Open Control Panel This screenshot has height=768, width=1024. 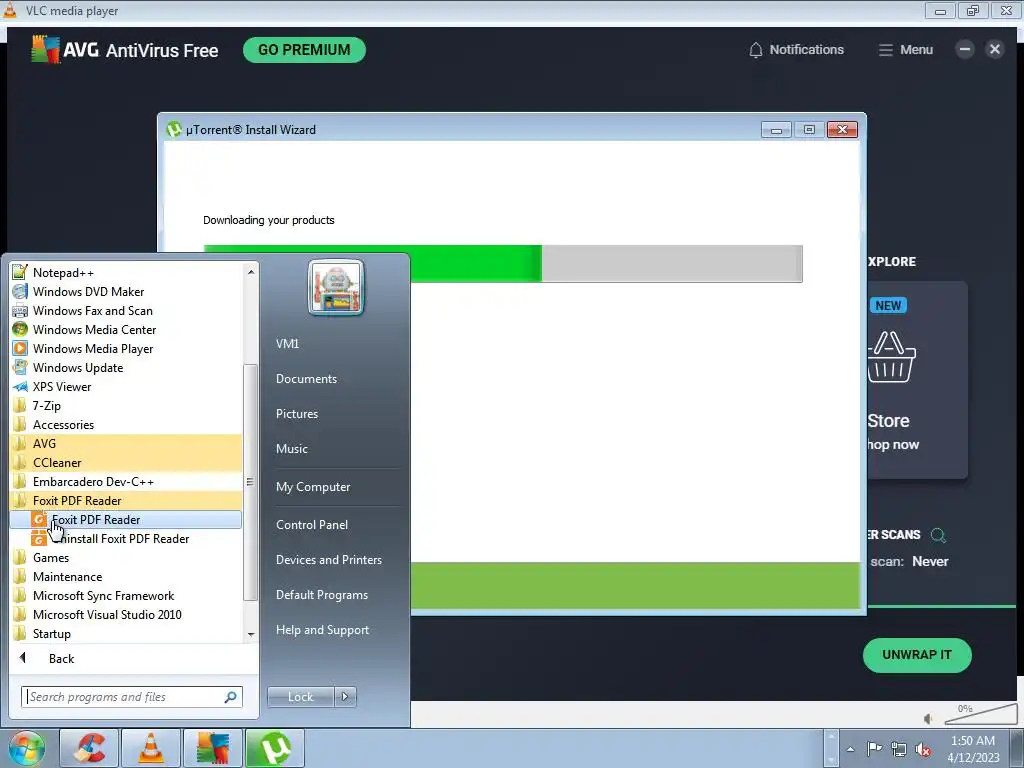click(x=312, y=525)
